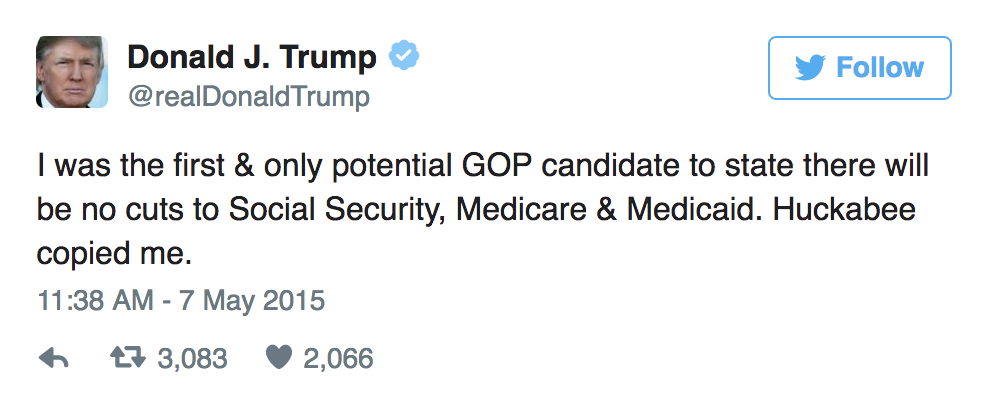Click the 2,066 likes count

click(x=338, y=359)
